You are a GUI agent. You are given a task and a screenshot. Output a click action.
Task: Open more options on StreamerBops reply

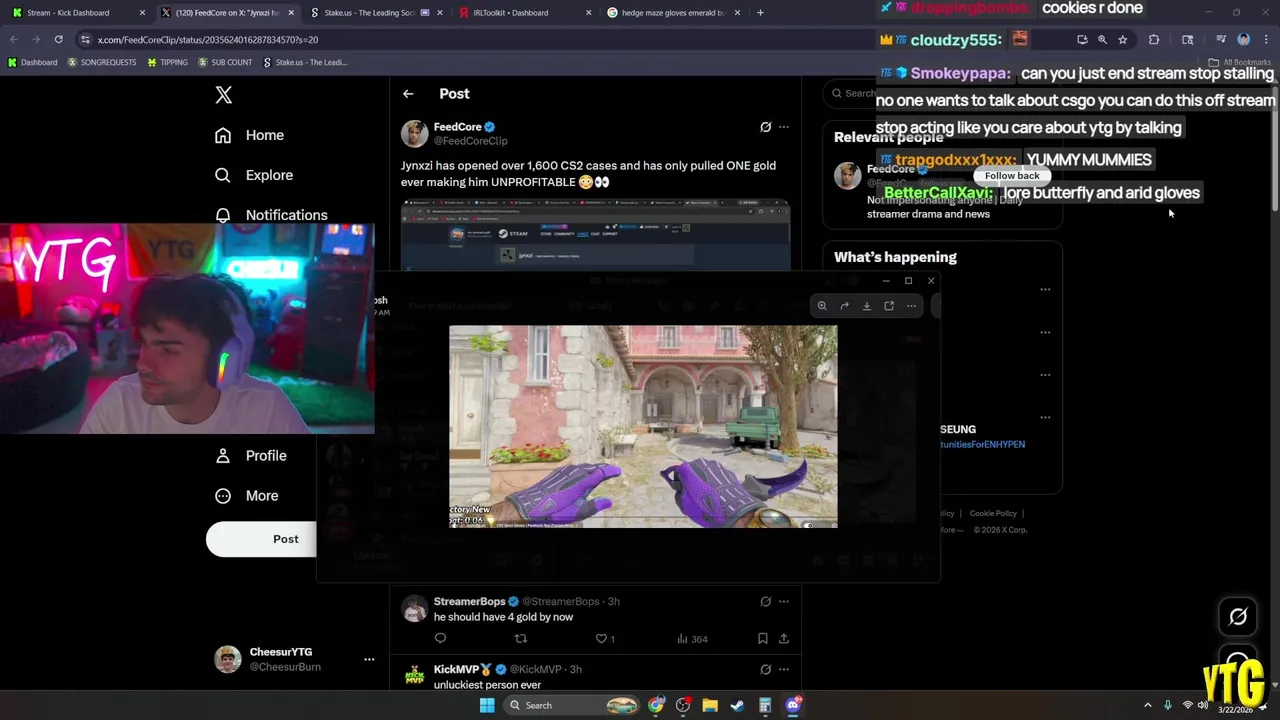tap(784, 601)
